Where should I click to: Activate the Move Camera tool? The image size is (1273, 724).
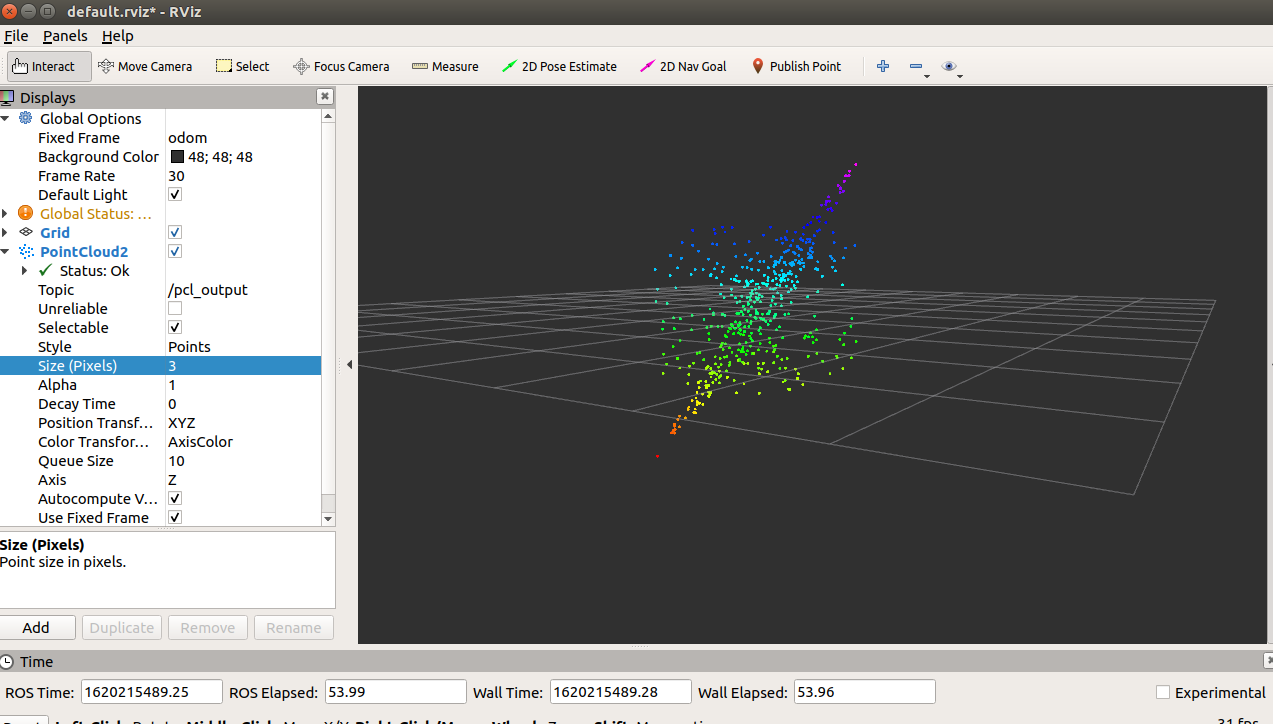coord(145,67)
